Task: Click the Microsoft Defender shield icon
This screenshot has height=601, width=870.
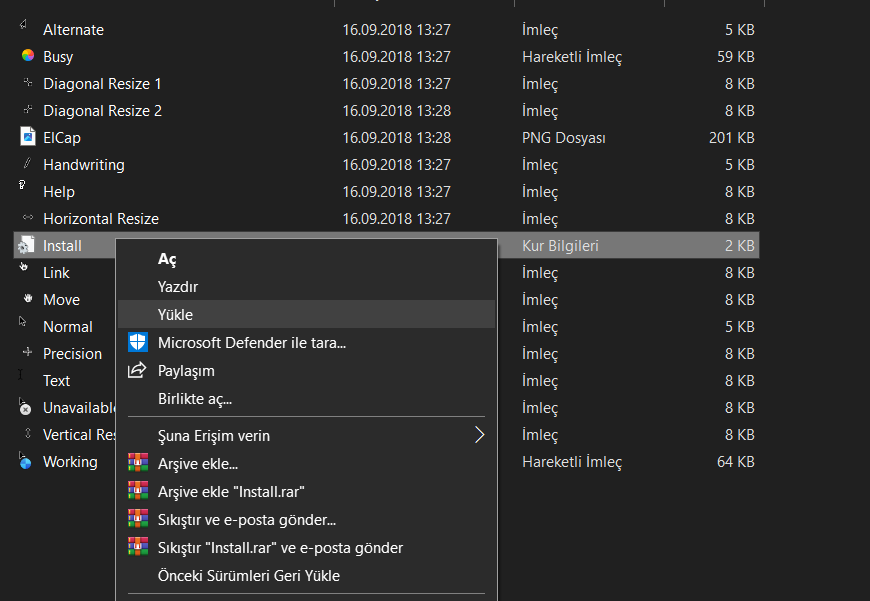Action: click(138, 343)
